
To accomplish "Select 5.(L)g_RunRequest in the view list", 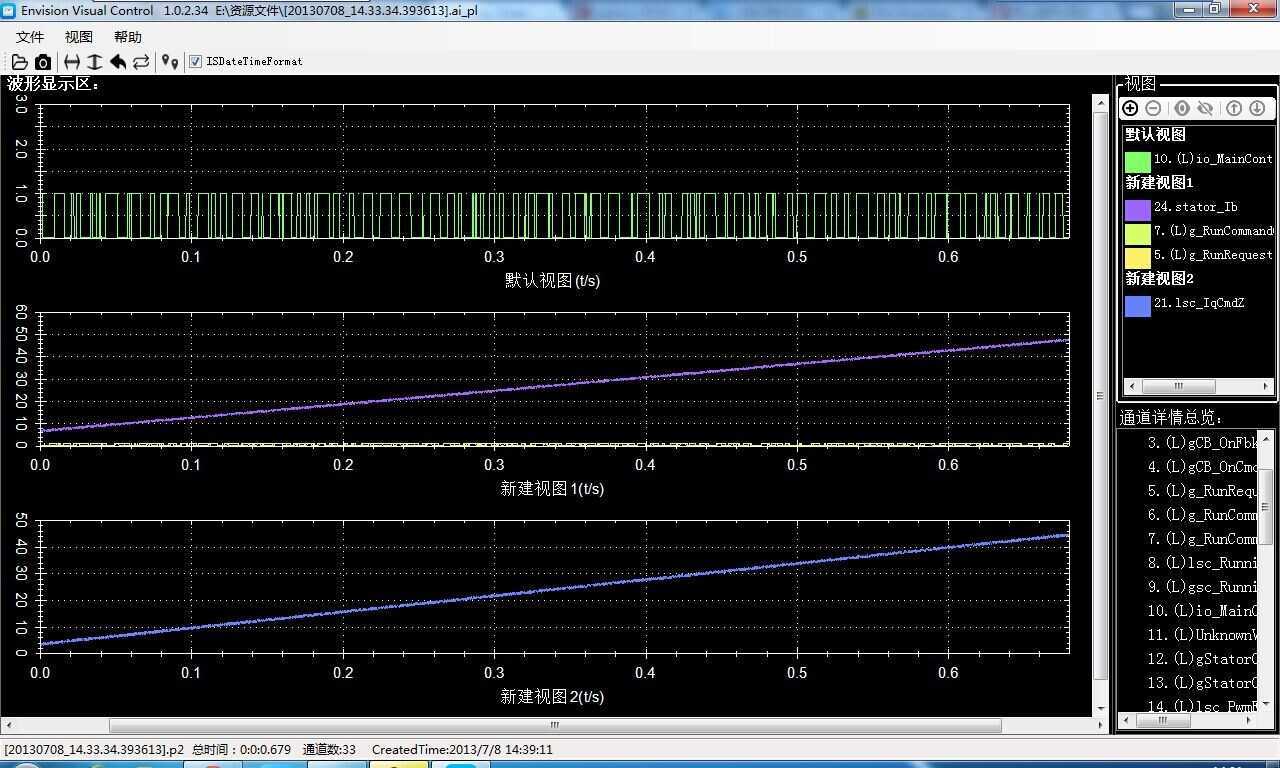I will click(1213, 255).
